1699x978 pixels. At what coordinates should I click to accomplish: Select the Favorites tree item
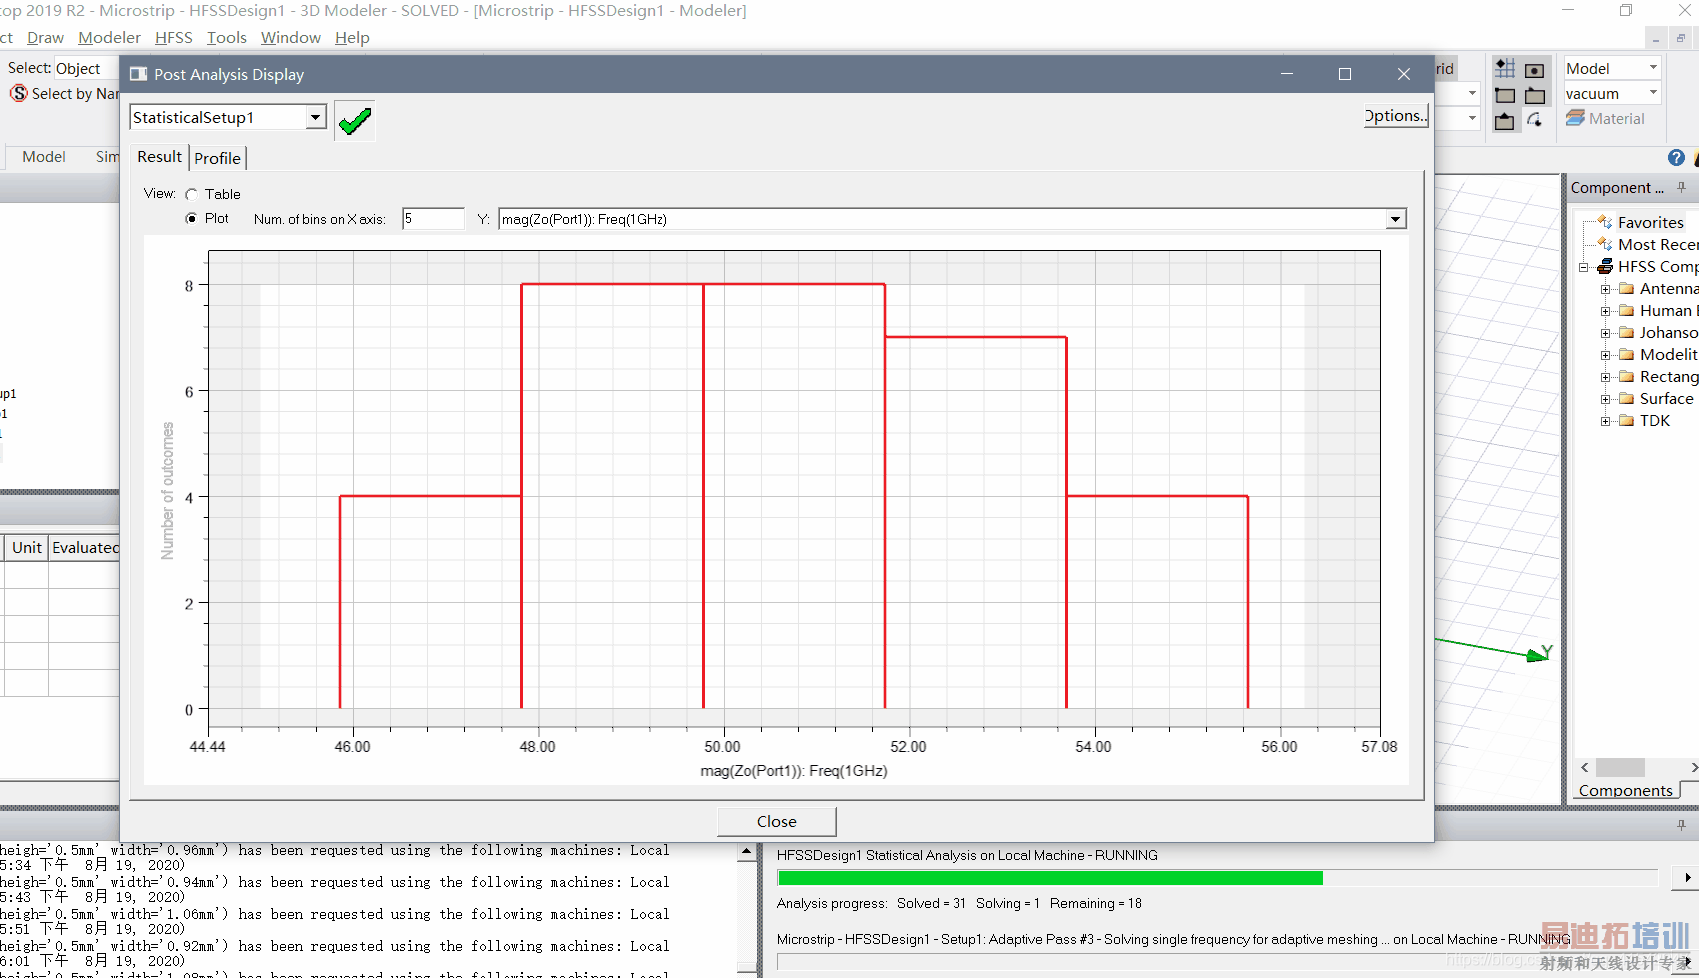[1651, 222]
